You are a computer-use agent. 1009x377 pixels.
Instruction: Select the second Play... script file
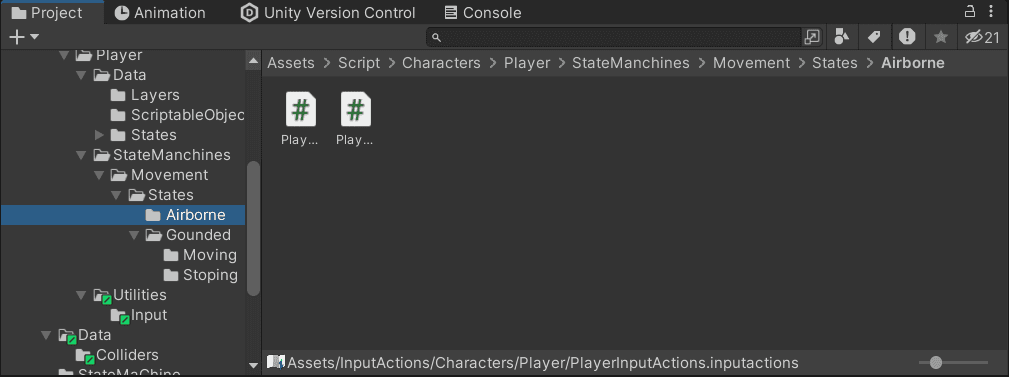pyautogui.click(x=355, y=120)
